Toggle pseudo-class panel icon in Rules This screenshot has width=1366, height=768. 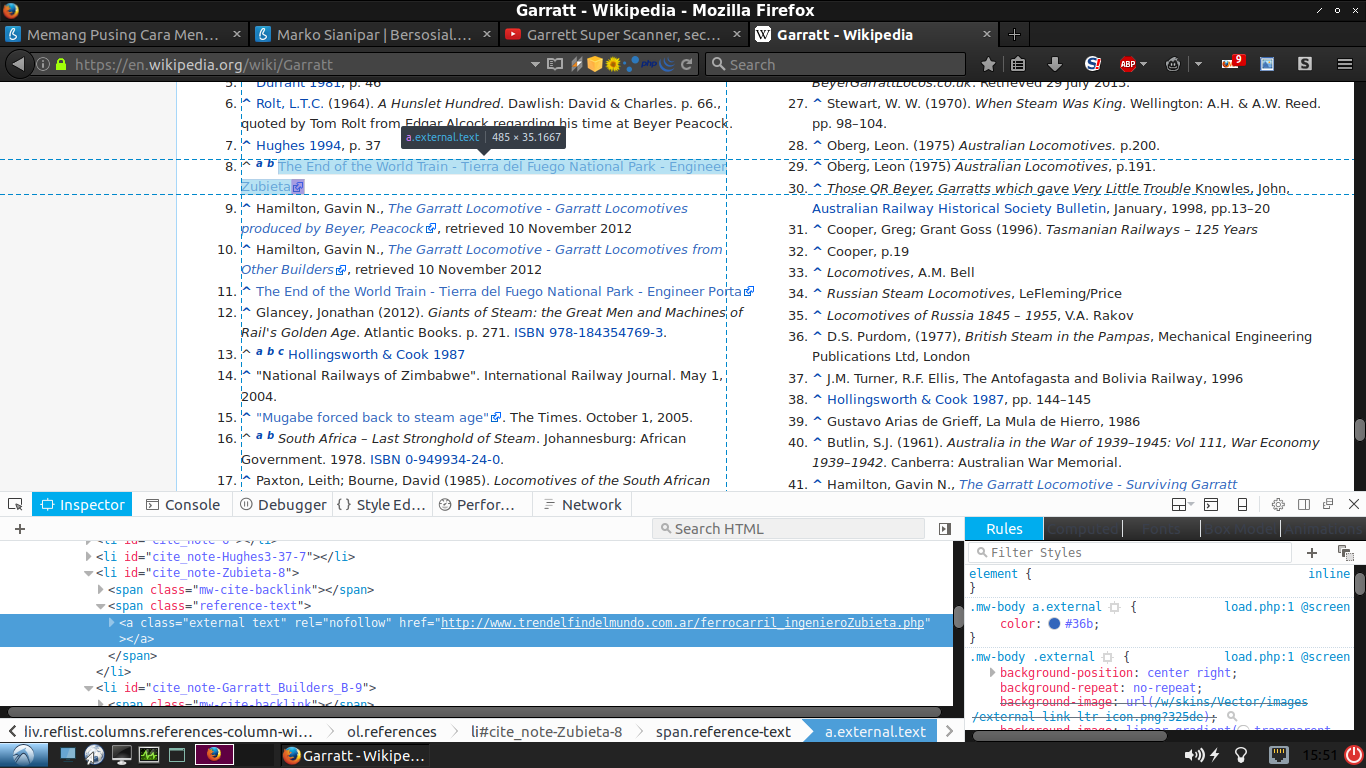pyautogui.click(x=1345, y=552)
